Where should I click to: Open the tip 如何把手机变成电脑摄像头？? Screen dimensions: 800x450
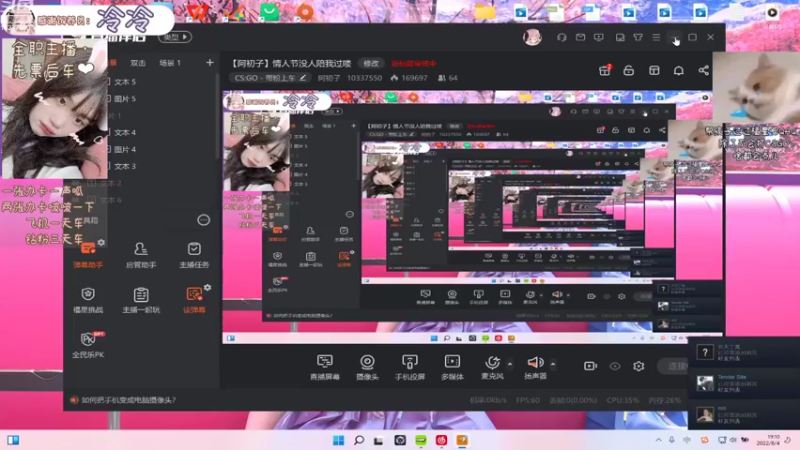[x=129, y=400]
